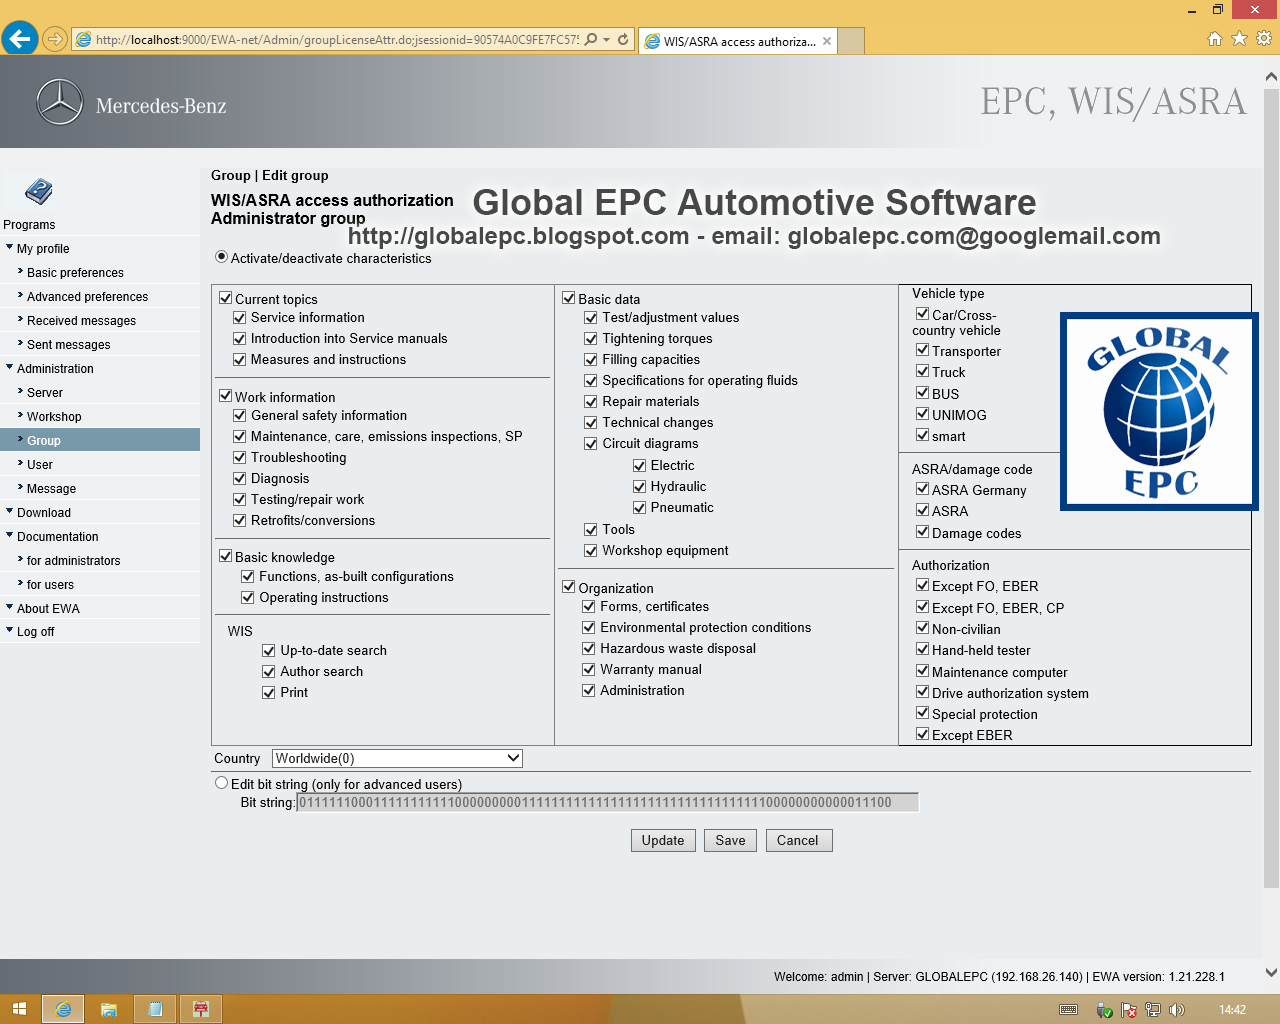Screen dimensions: 1280x1024
Task: Uncheck Warranty manual
Action: 589,669
